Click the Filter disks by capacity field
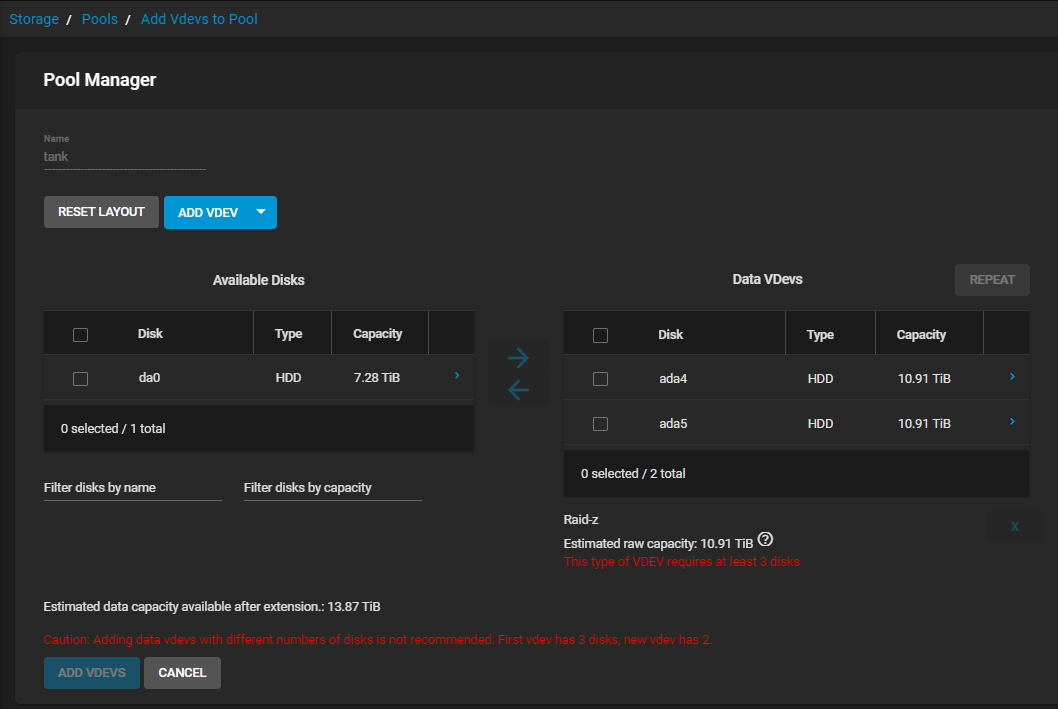1058x709 pixels. [x=332, y=488]
